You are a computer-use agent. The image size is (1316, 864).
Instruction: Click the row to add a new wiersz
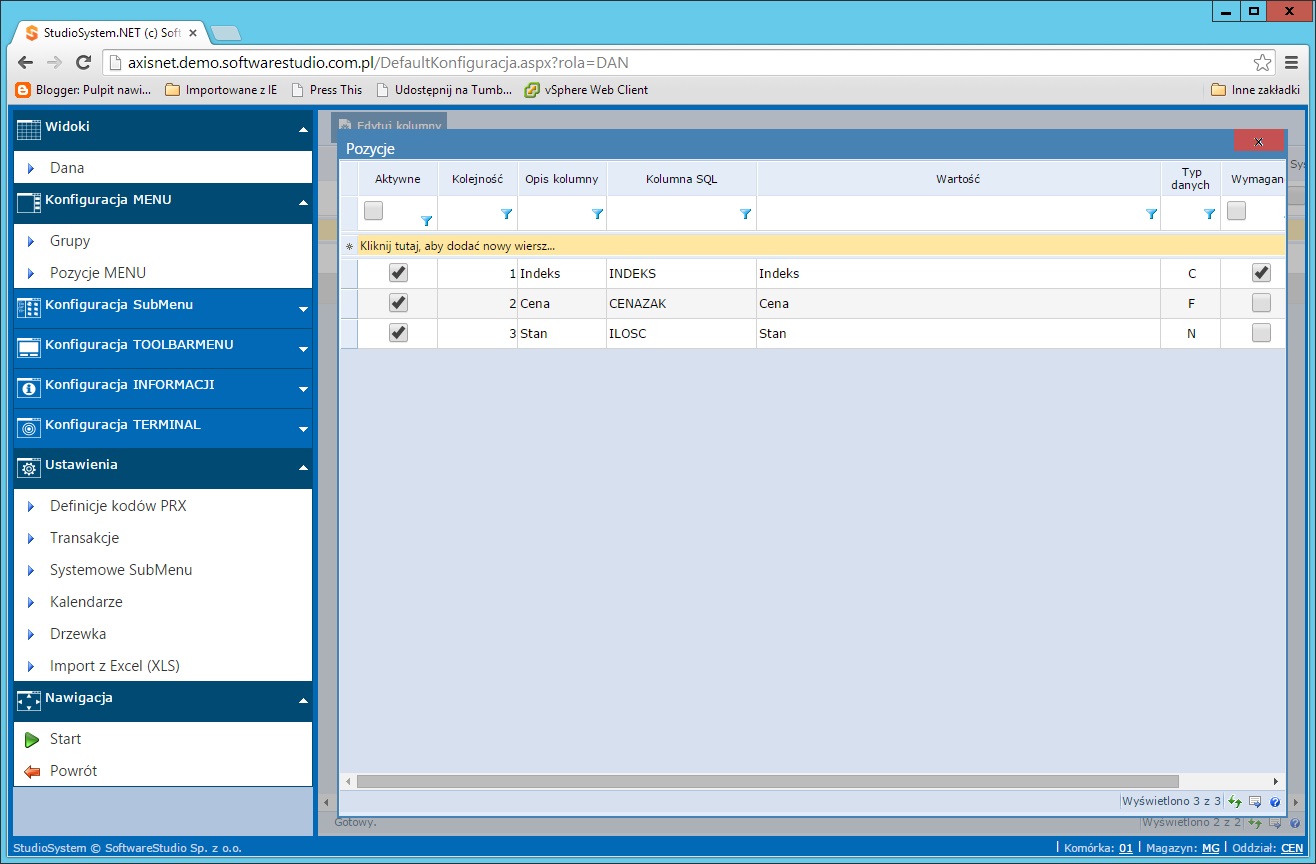coord(450,246)
